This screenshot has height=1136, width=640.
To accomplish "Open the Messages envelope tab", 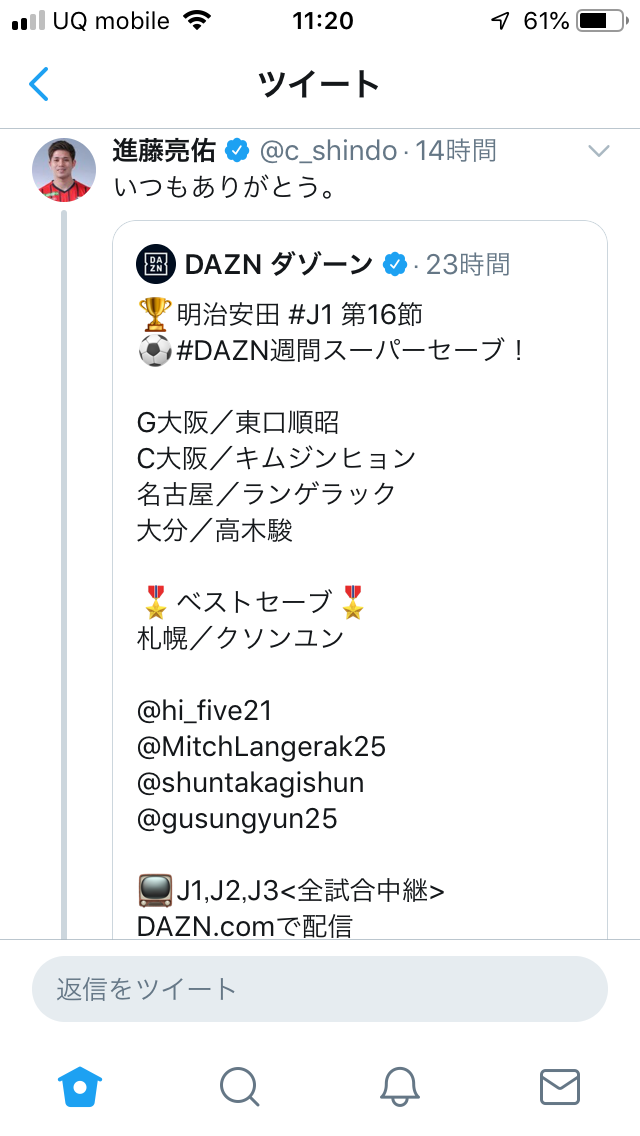I will click(x=560, y=1086).
